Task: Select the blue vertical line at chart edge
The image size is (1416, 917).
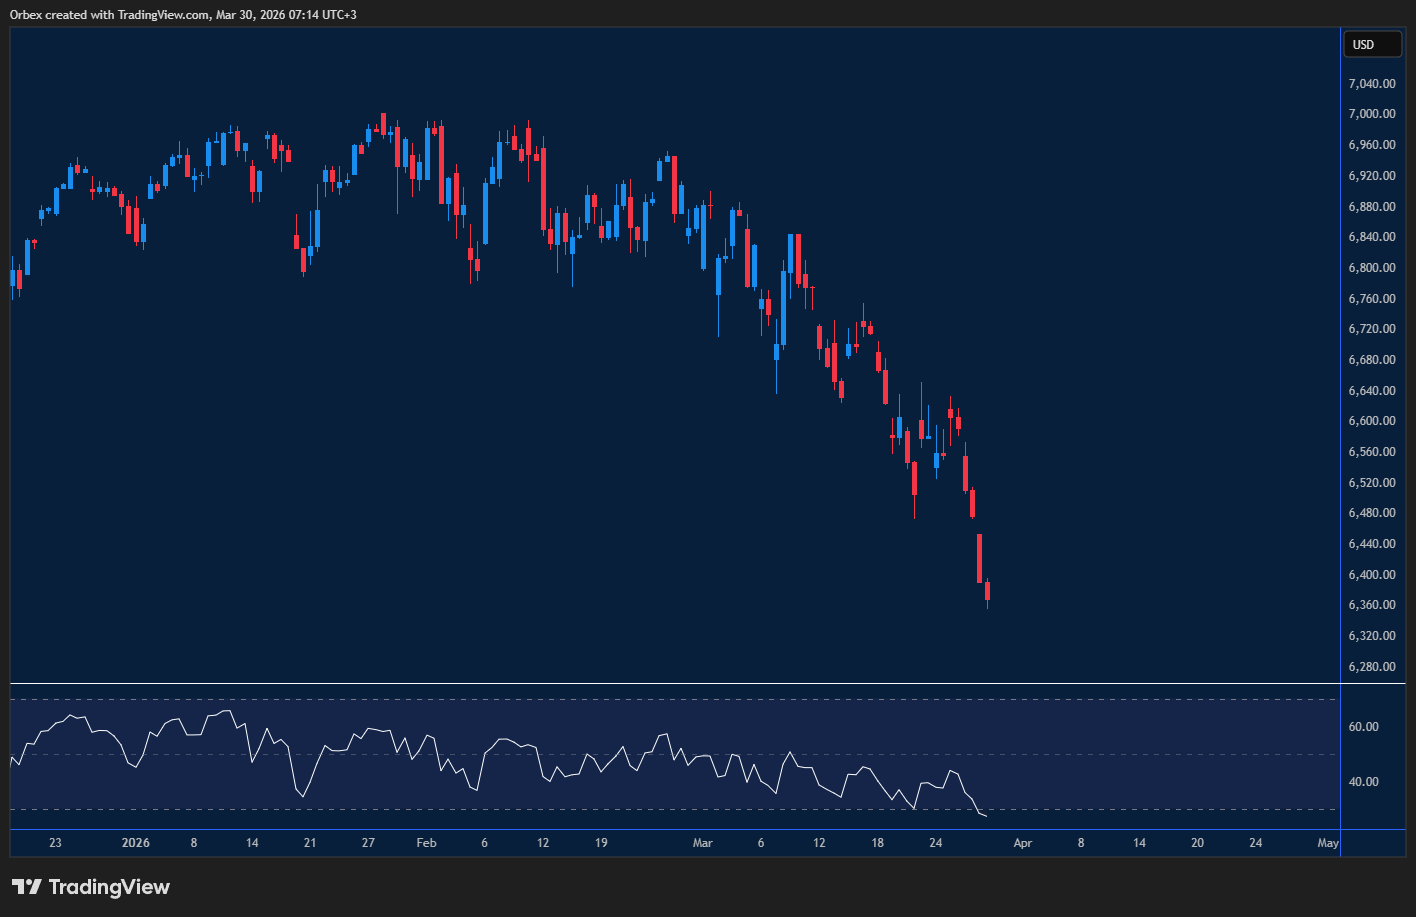Action: coord(1340,400)
